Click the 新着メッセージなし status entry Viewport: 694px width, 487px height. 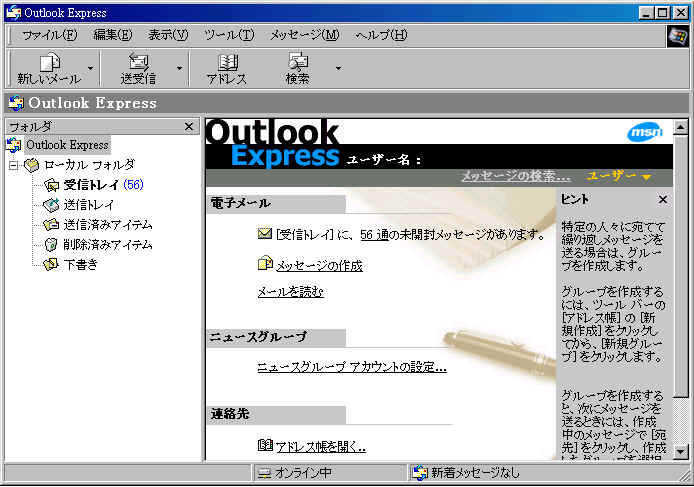point(475,473)
